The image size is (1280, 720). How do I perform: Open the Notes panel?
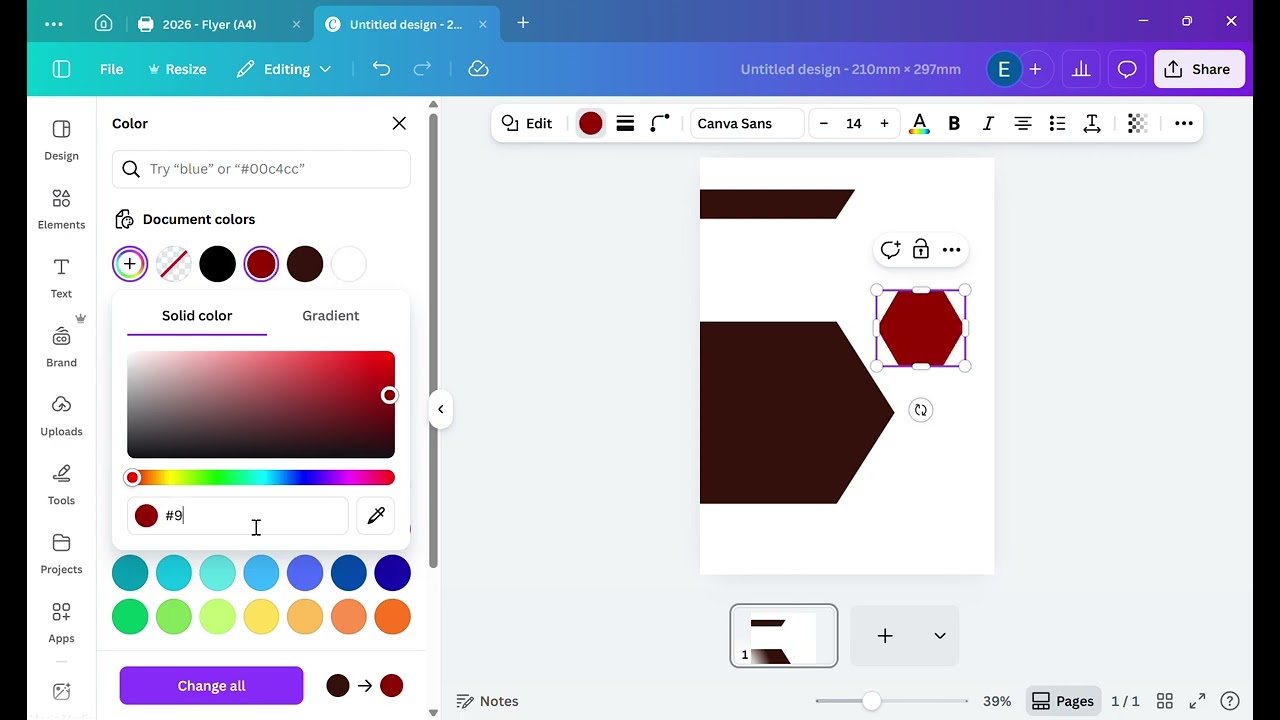point(487,701)
